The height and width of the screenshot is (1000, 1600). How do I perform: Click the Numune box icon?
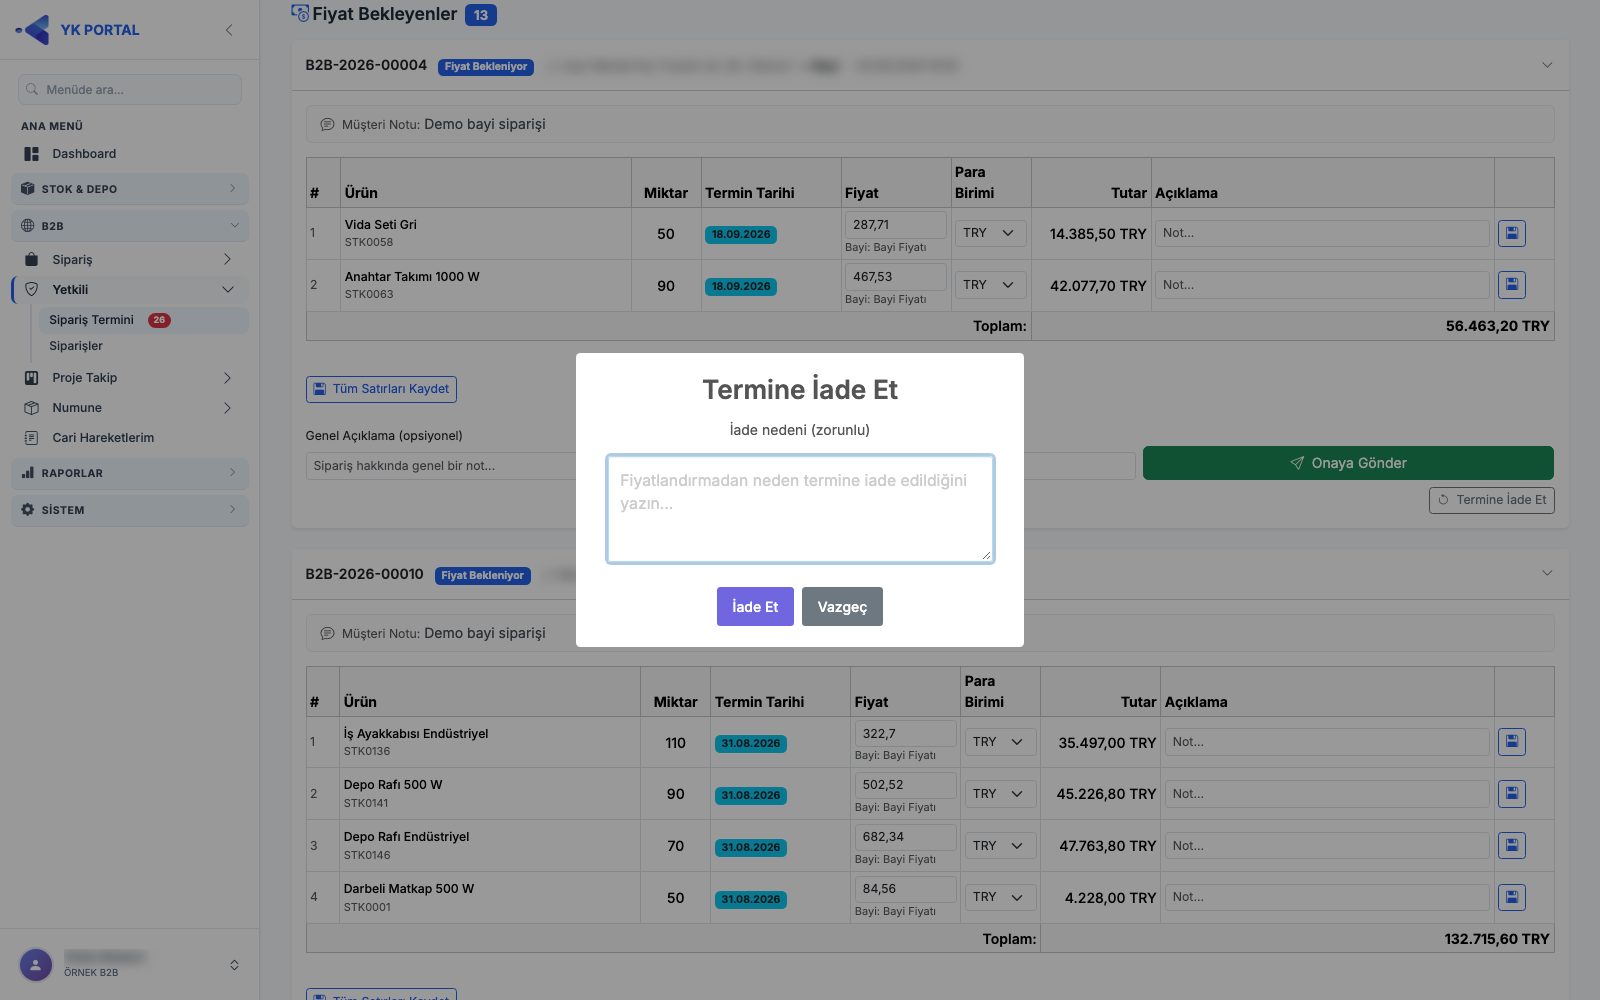coord(31,408)
